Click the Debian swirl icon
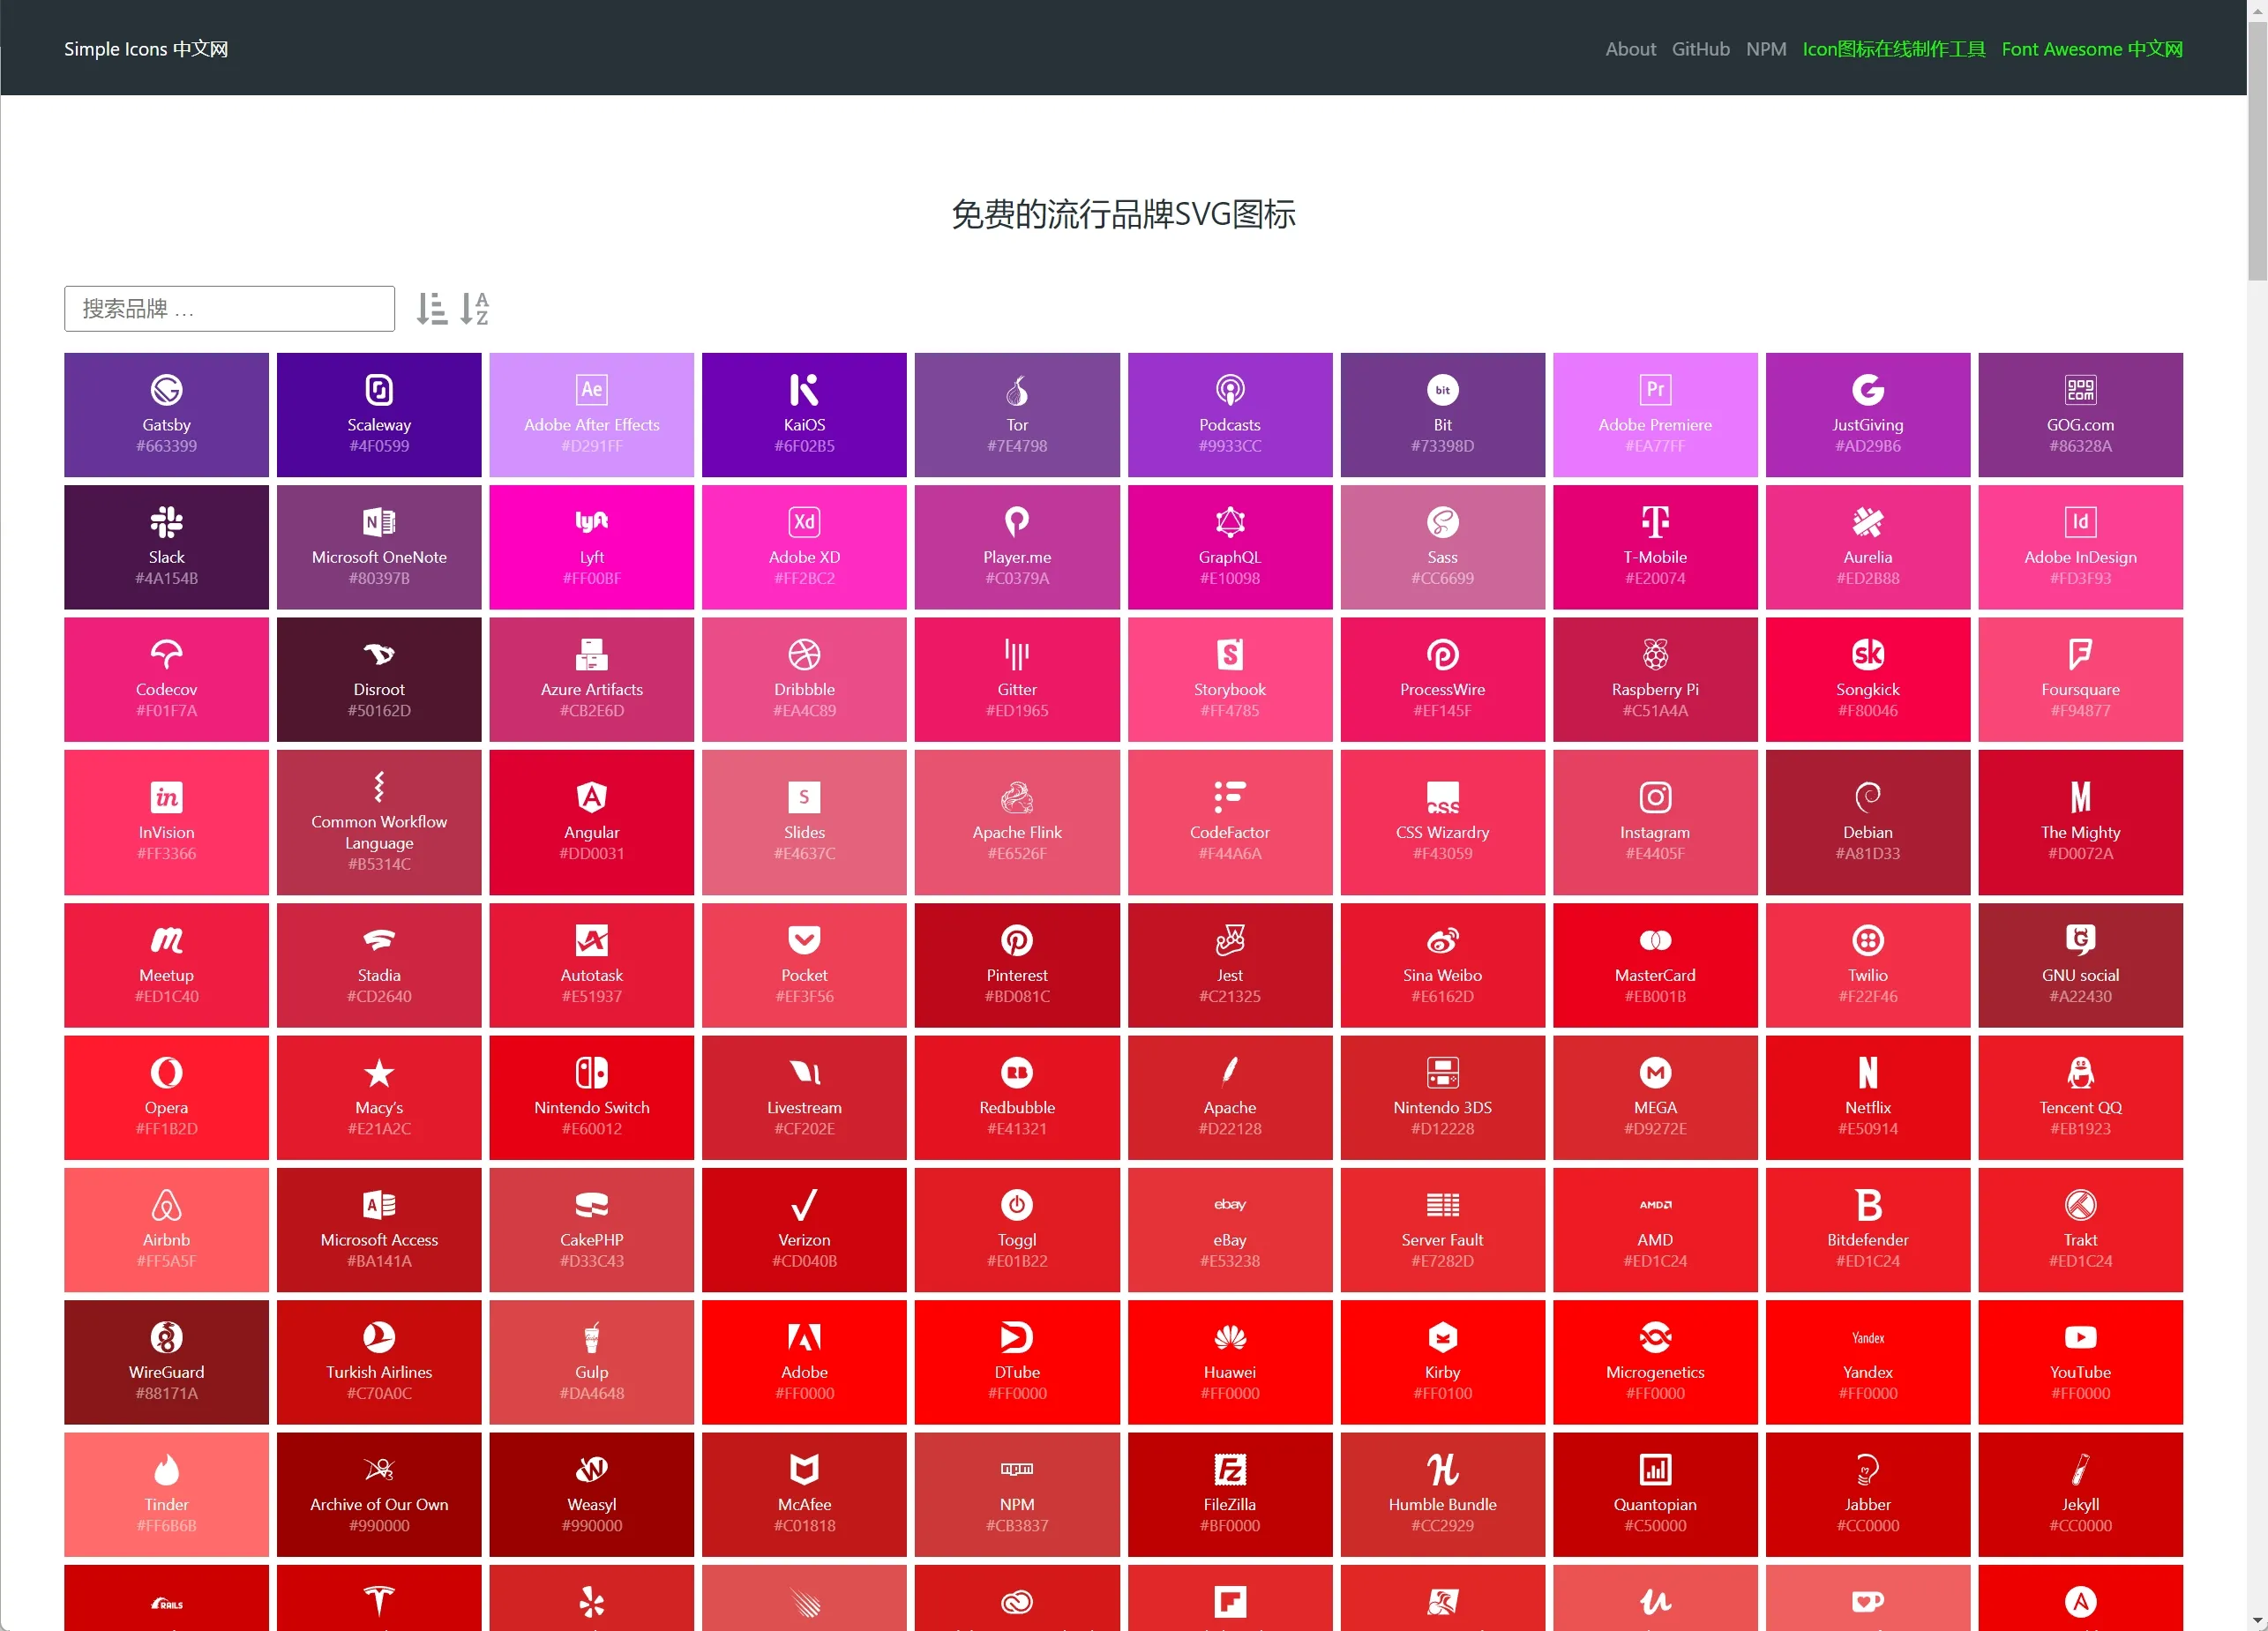Image resolution: width=2268 pixels, height=1631 pixels. pyautogui.click(x=1868, y=797)
